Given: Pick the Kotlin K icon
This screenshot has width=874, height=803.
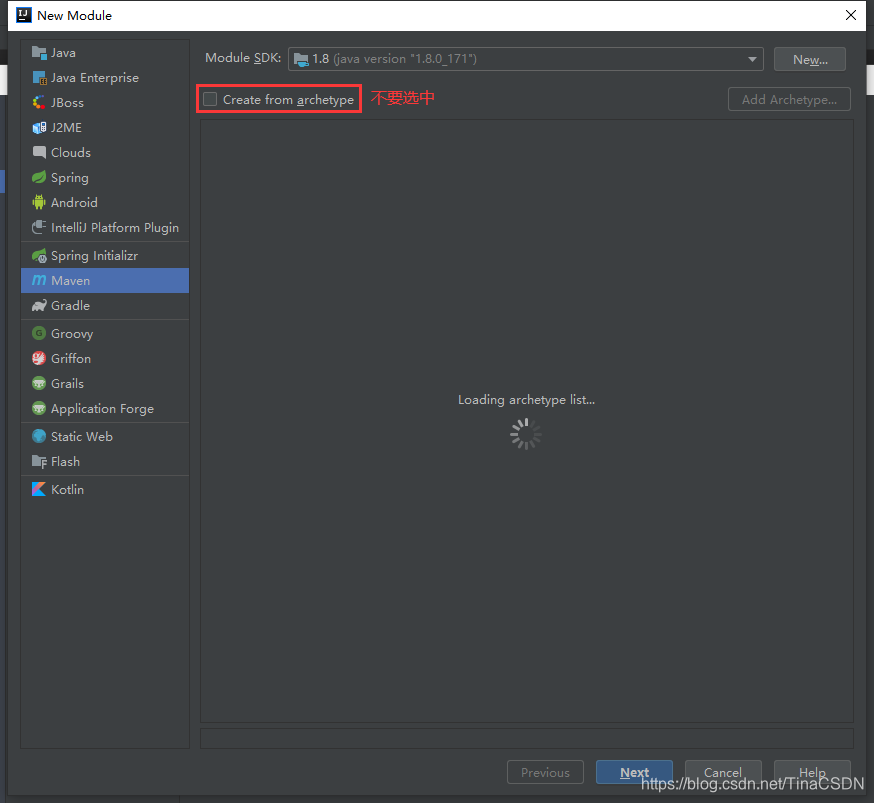Looking at the screenshot, I should (39, 489).
